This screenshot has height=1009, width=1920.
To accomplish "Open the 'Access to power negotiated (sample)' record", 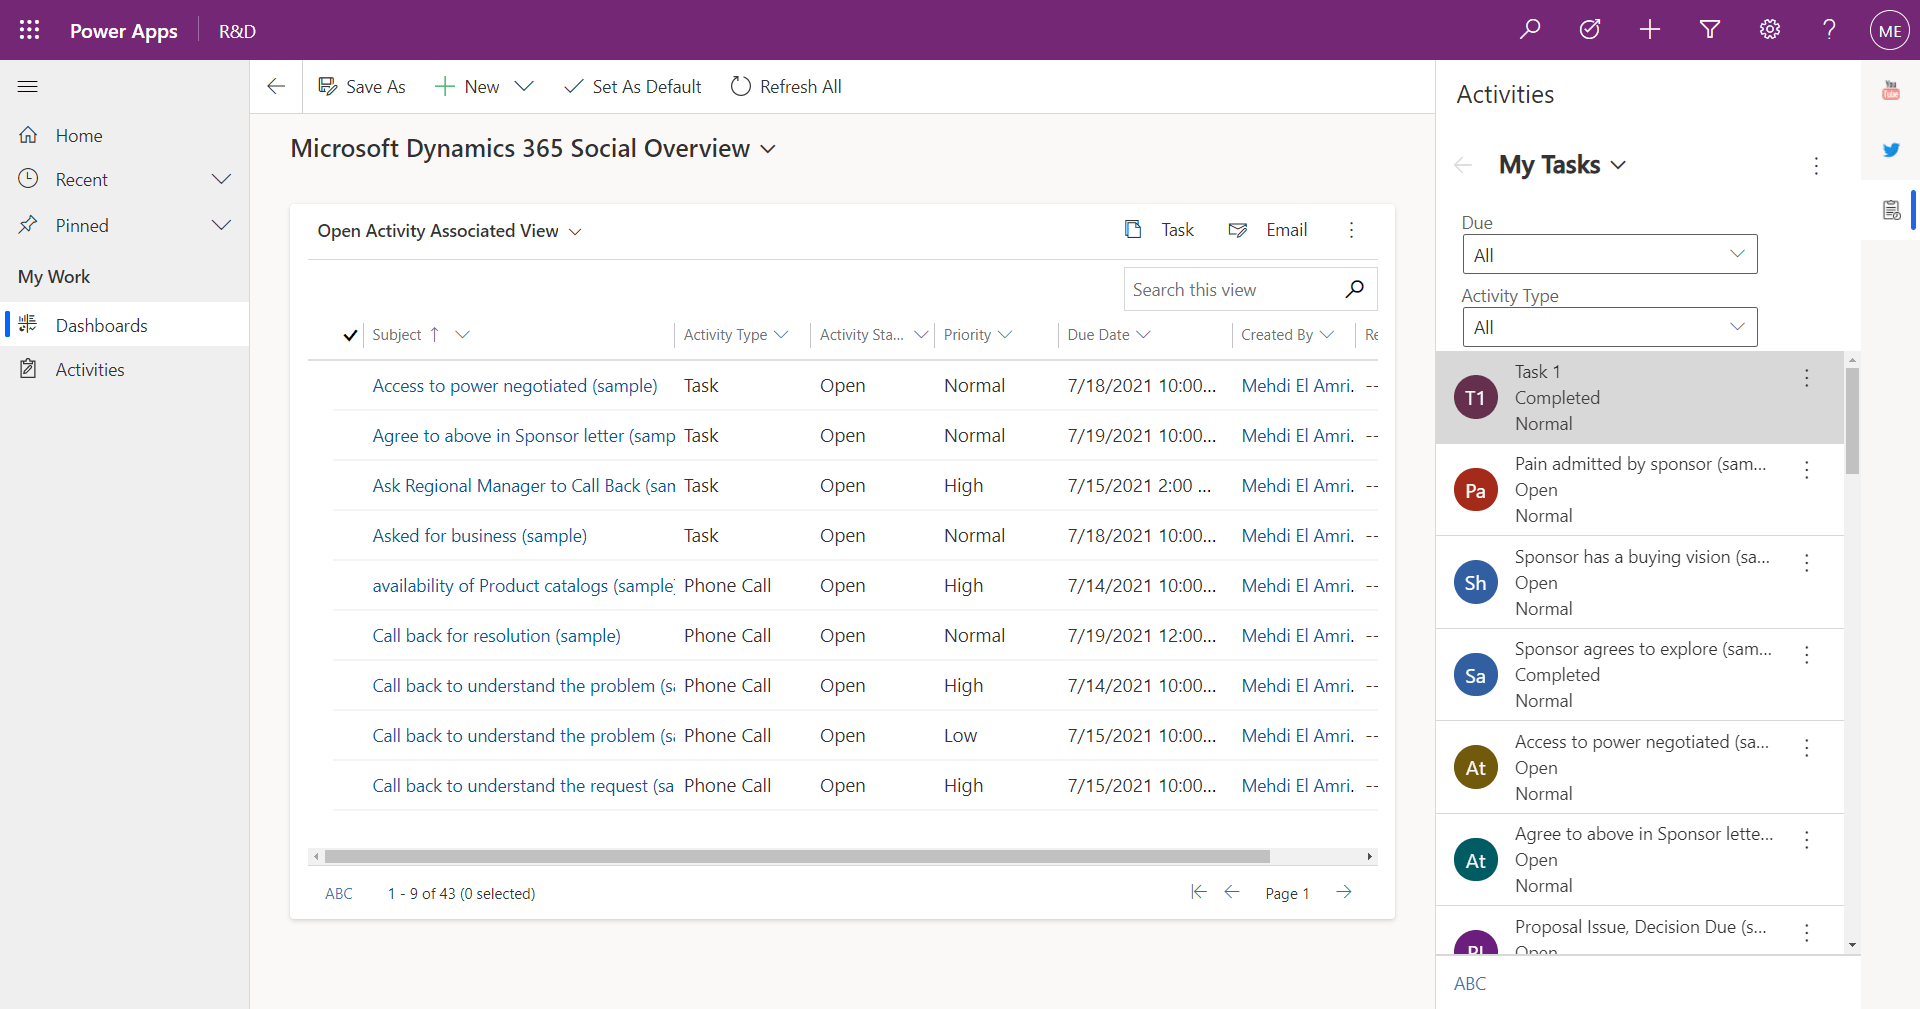I will pos(514,385).
